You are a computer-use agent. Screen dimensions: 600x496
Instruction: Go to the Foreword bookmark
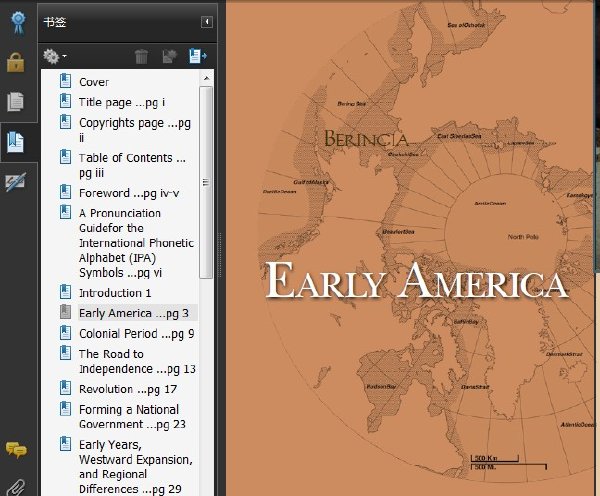point(129,193)
